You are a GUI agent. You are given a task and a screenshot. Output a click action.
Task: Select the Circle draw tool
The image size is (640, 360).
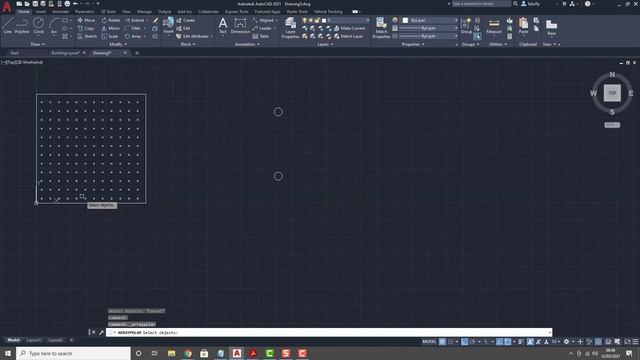pyautogui.click(x=38, y=25)
